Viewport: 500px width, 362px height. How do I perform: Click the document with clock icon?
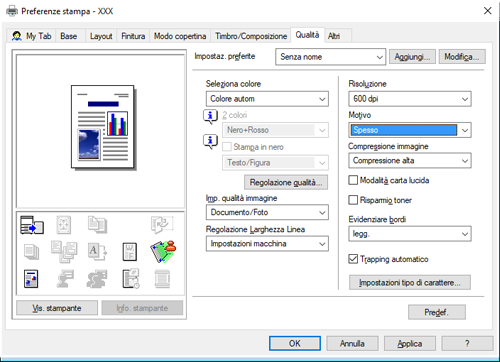point(131,279)
